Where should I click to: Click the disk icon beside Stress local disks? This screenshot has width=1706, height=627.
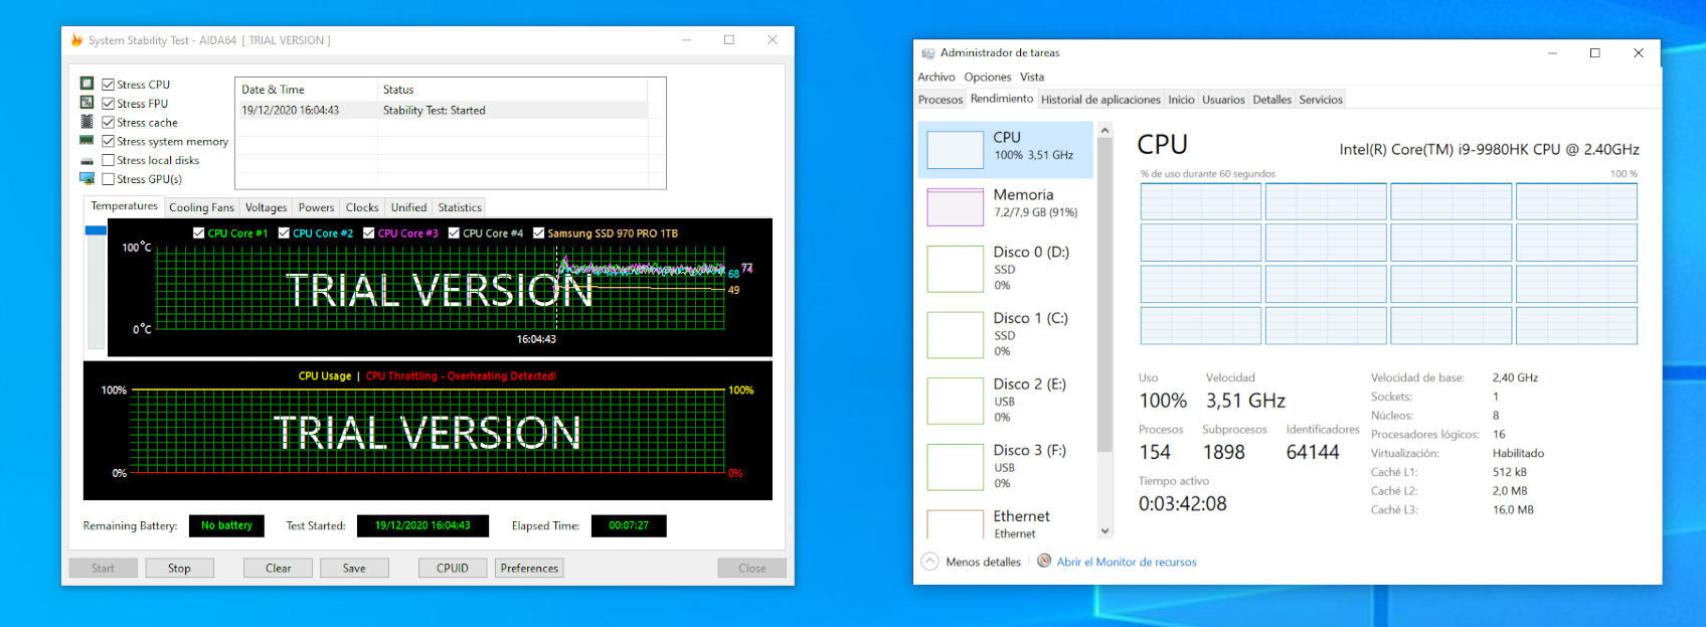pos(87,160)
